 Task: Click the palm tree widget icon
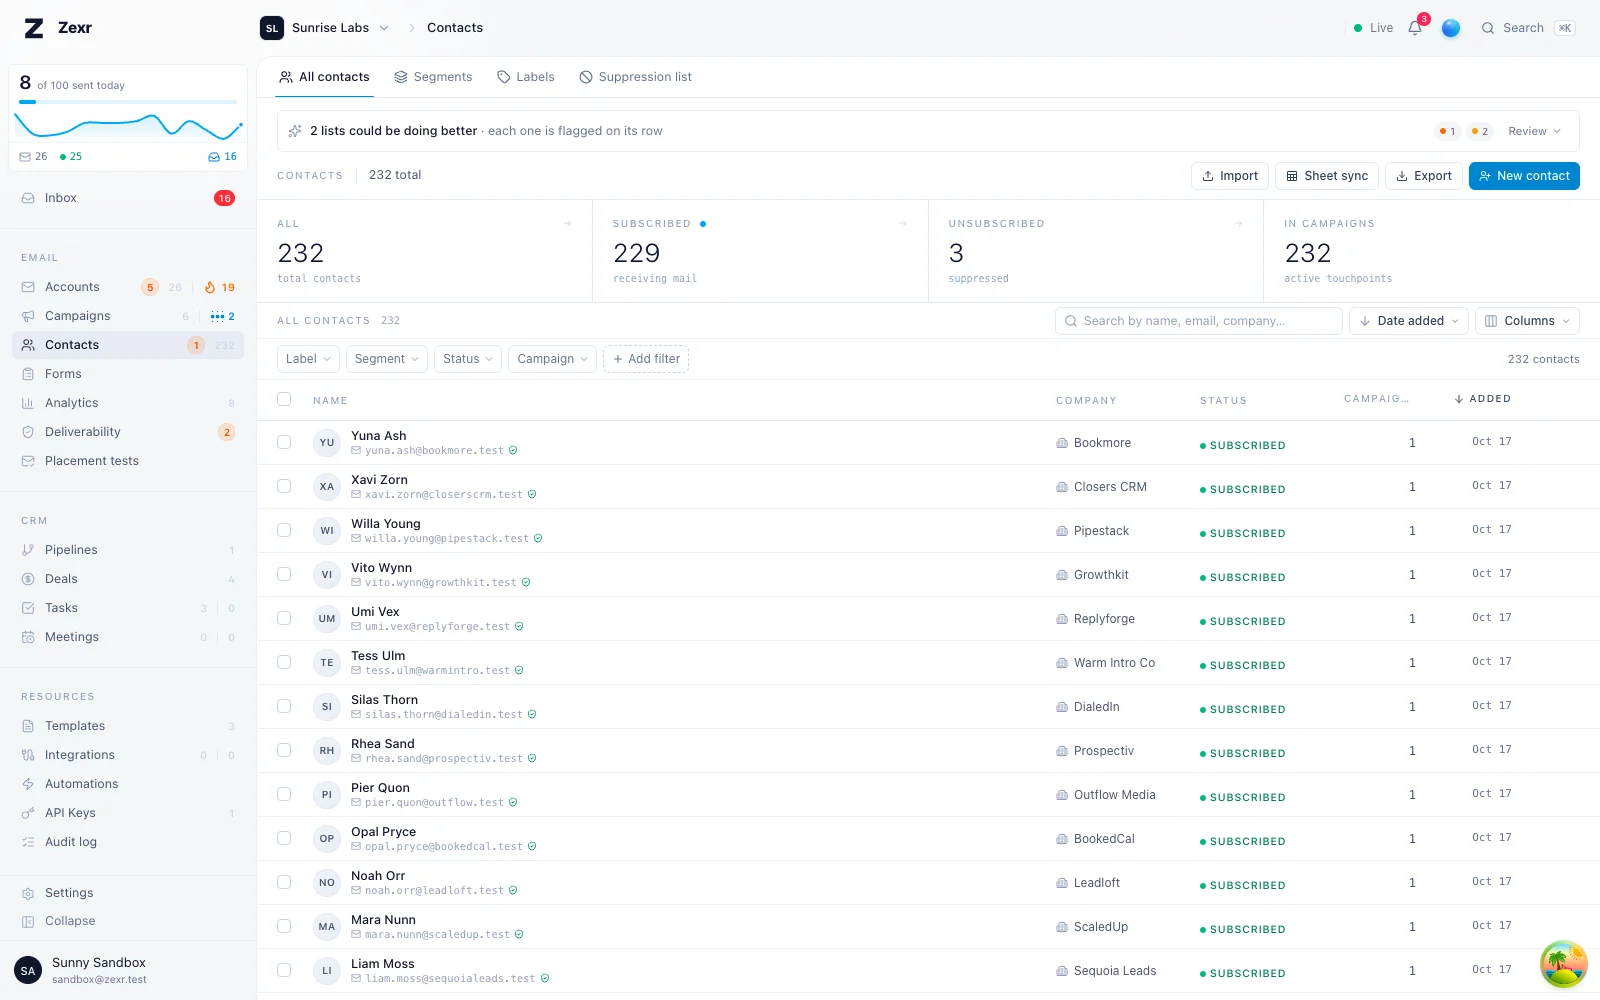pyautogui.click(x=1564, y=965)
